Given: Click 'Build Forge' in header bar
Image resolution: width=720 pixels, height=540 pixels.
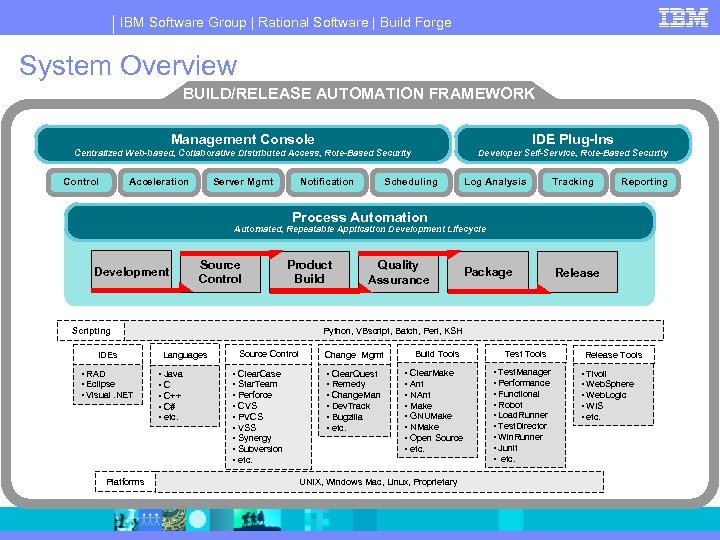Looking at the screenshot, I should tap(416, 22).
